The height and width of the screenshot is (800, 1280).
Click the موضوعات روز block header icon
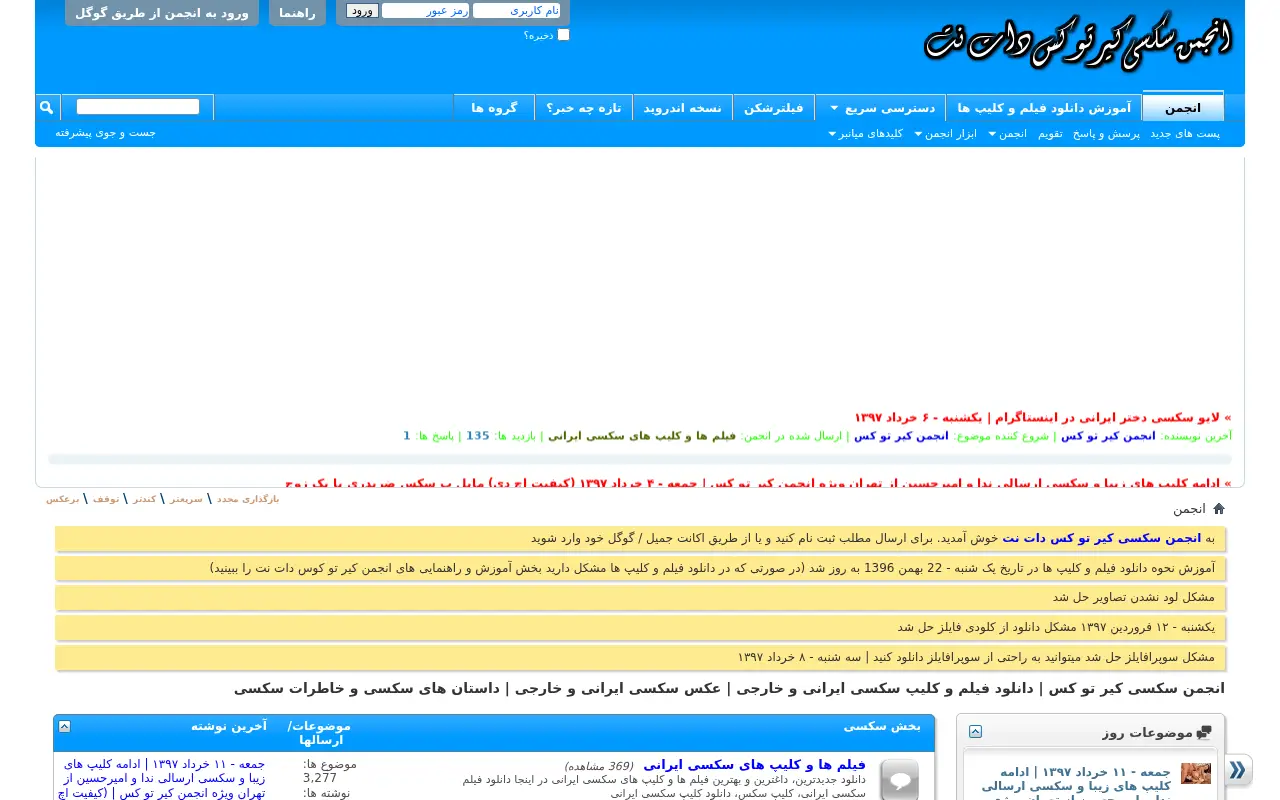point(1204,733)
